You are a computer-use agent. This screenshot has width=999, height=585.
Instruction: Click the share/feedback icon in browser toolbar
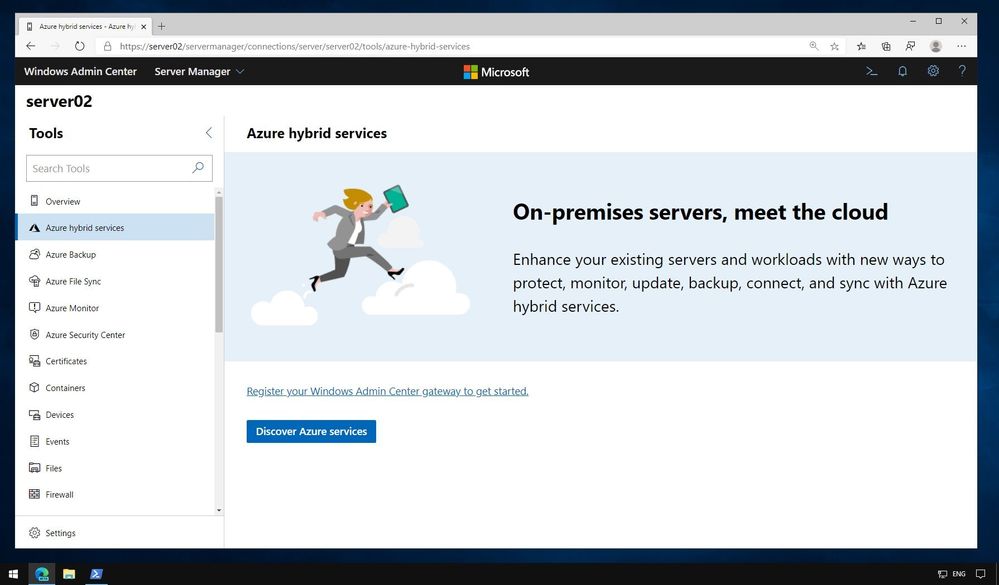(910, 46)
